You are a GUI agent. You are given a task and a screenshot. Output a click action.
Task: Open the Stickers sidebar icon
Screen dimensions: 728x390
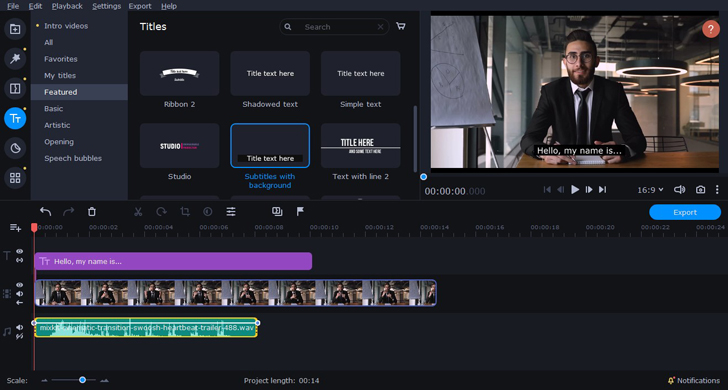click(x=15, y=148)
